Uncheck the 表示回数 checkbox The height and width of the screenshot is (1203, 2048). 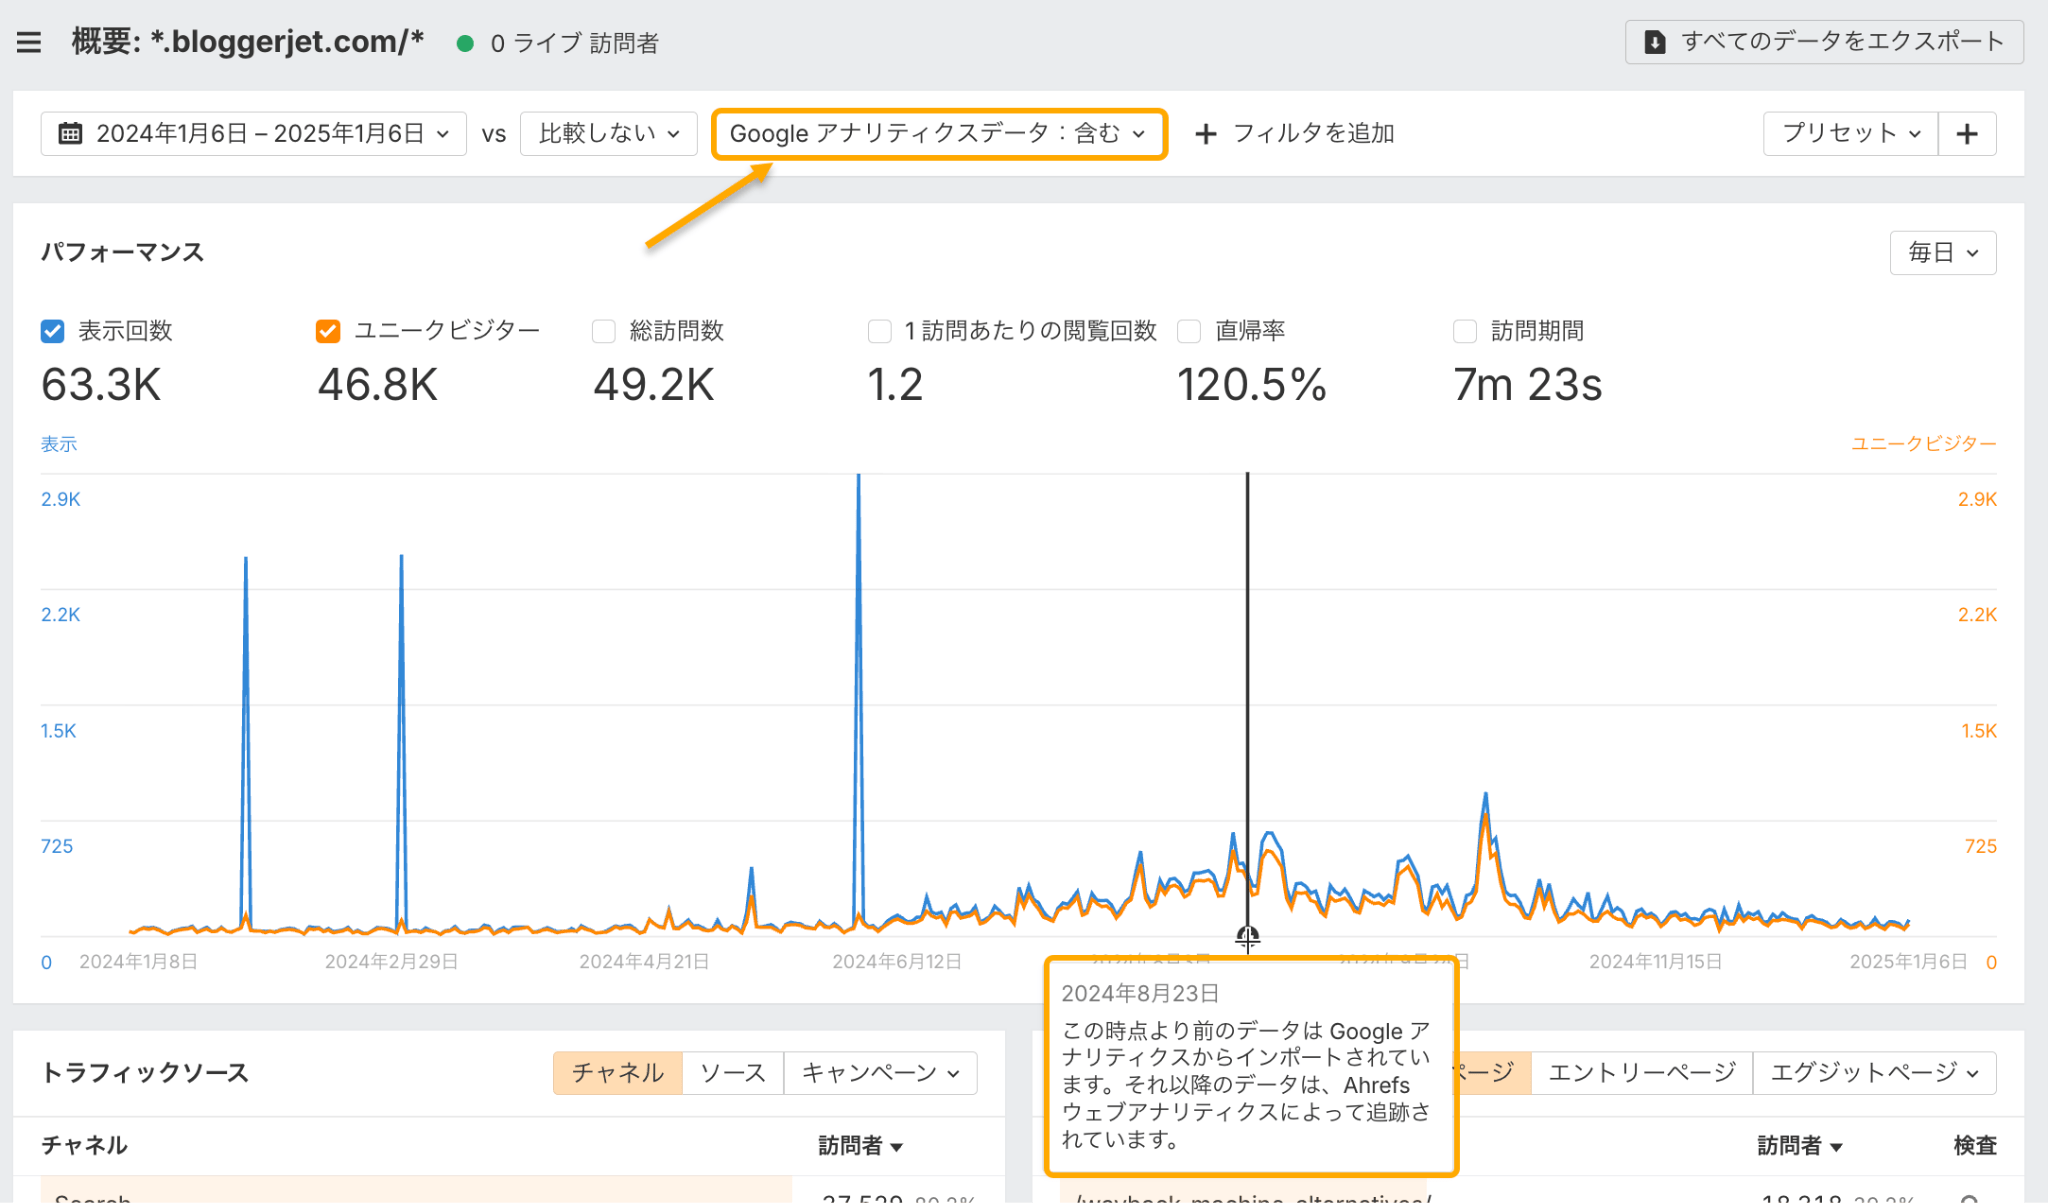pos(53,331)
